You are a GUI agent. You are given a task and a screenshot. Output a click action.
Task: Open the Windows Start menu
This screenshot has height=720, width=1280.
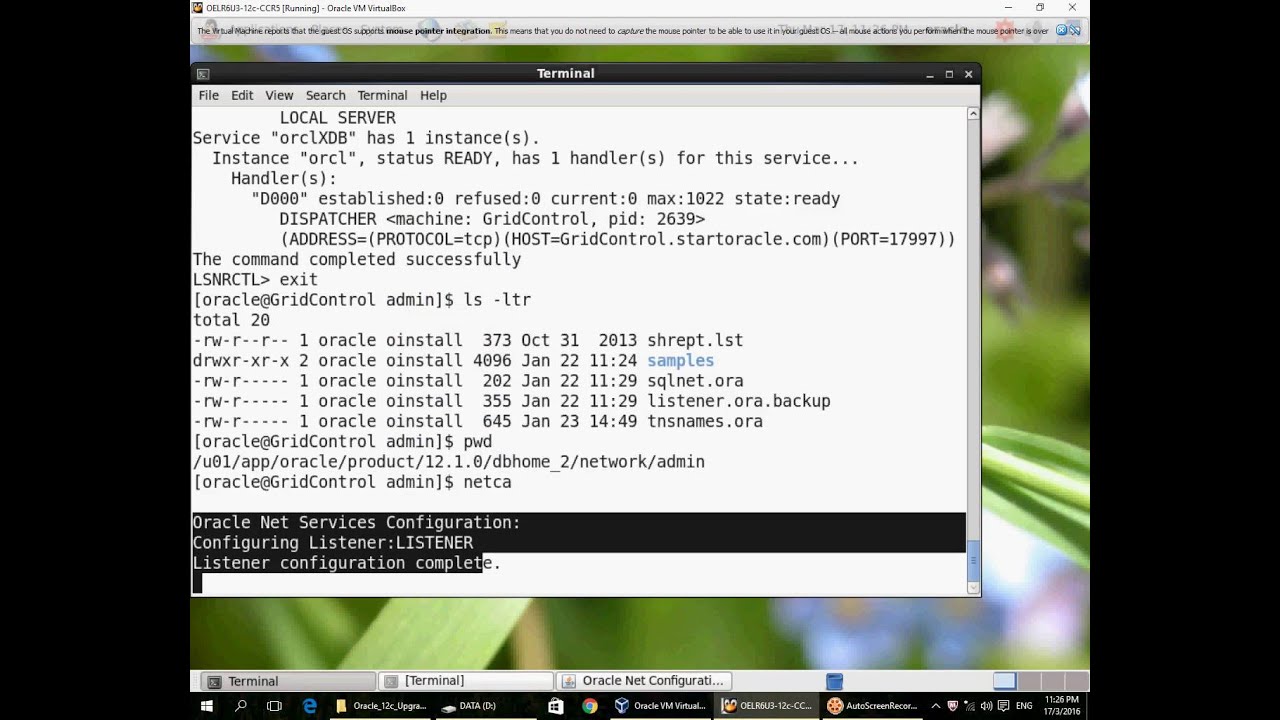[x=207, y=705]
